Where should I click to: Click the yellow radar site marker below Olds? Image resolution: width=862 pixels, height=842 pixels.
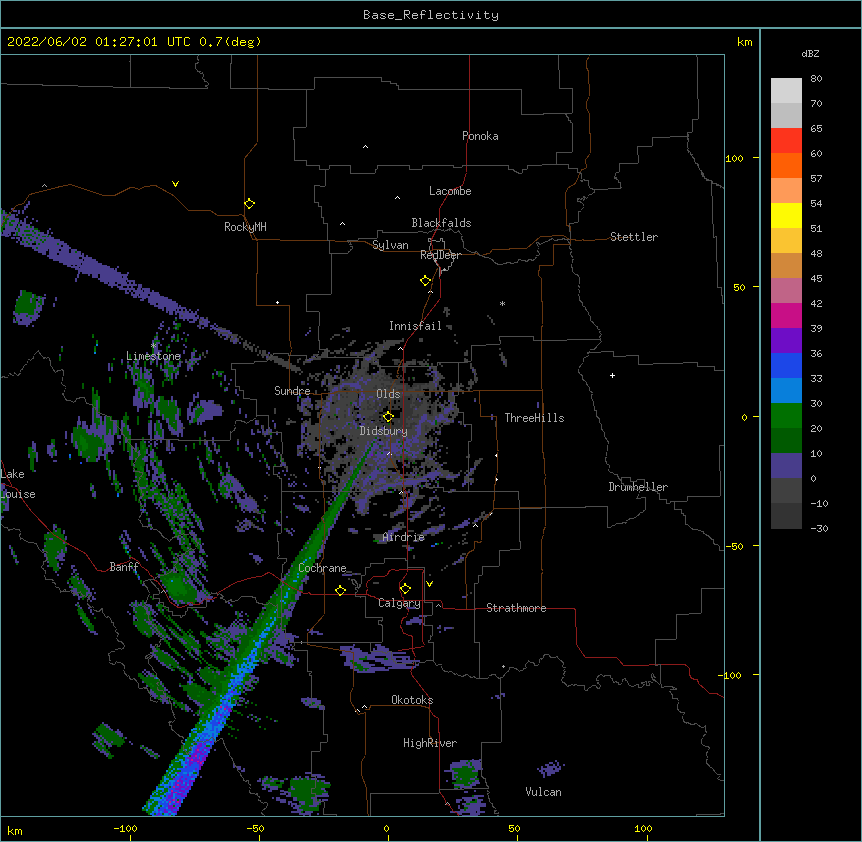pos(388,417)
